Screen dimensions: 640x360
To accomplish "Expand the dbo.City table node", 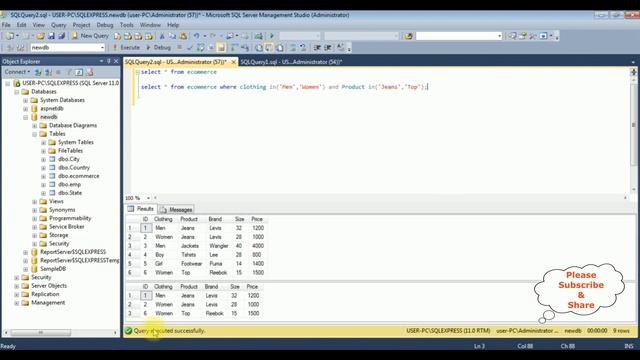I will pyautogui.click(x=43, y=159).
